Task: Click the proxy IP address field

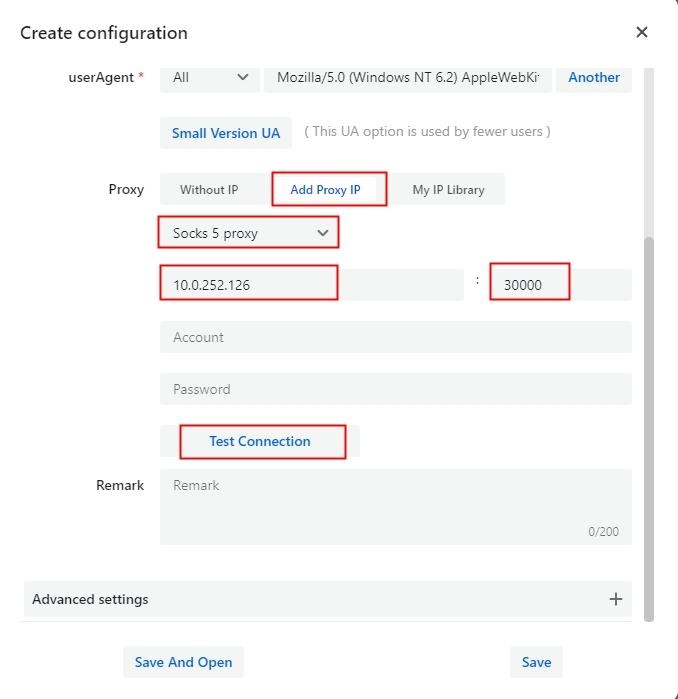Action: [x=310, y=285]
